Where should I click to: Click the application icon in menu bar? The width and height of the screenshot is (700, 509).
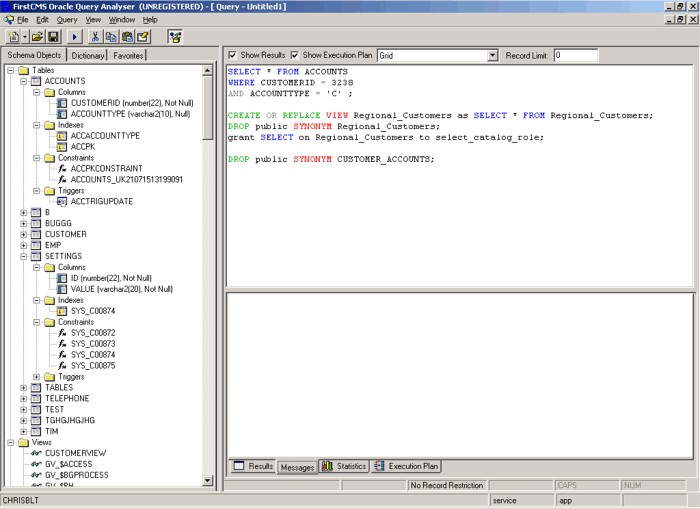click(8, 20)
